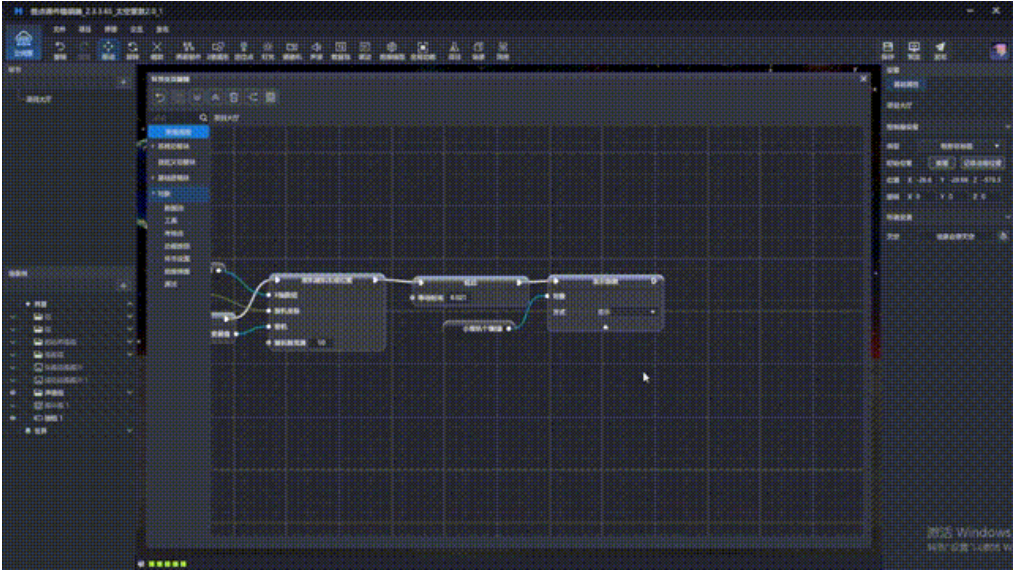This screenshot has height=573, width=1015.
Task: Toggle the eye icon beside the camera hierarchy item
Action: coord(13,418)
